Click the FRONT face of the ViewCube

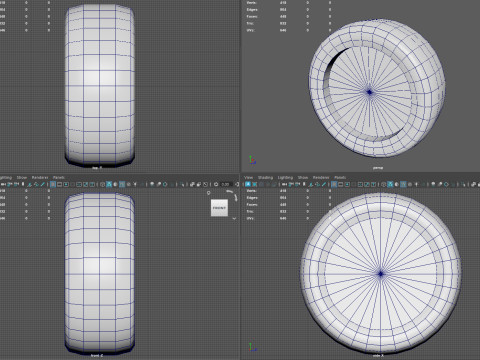coord(219,208)
